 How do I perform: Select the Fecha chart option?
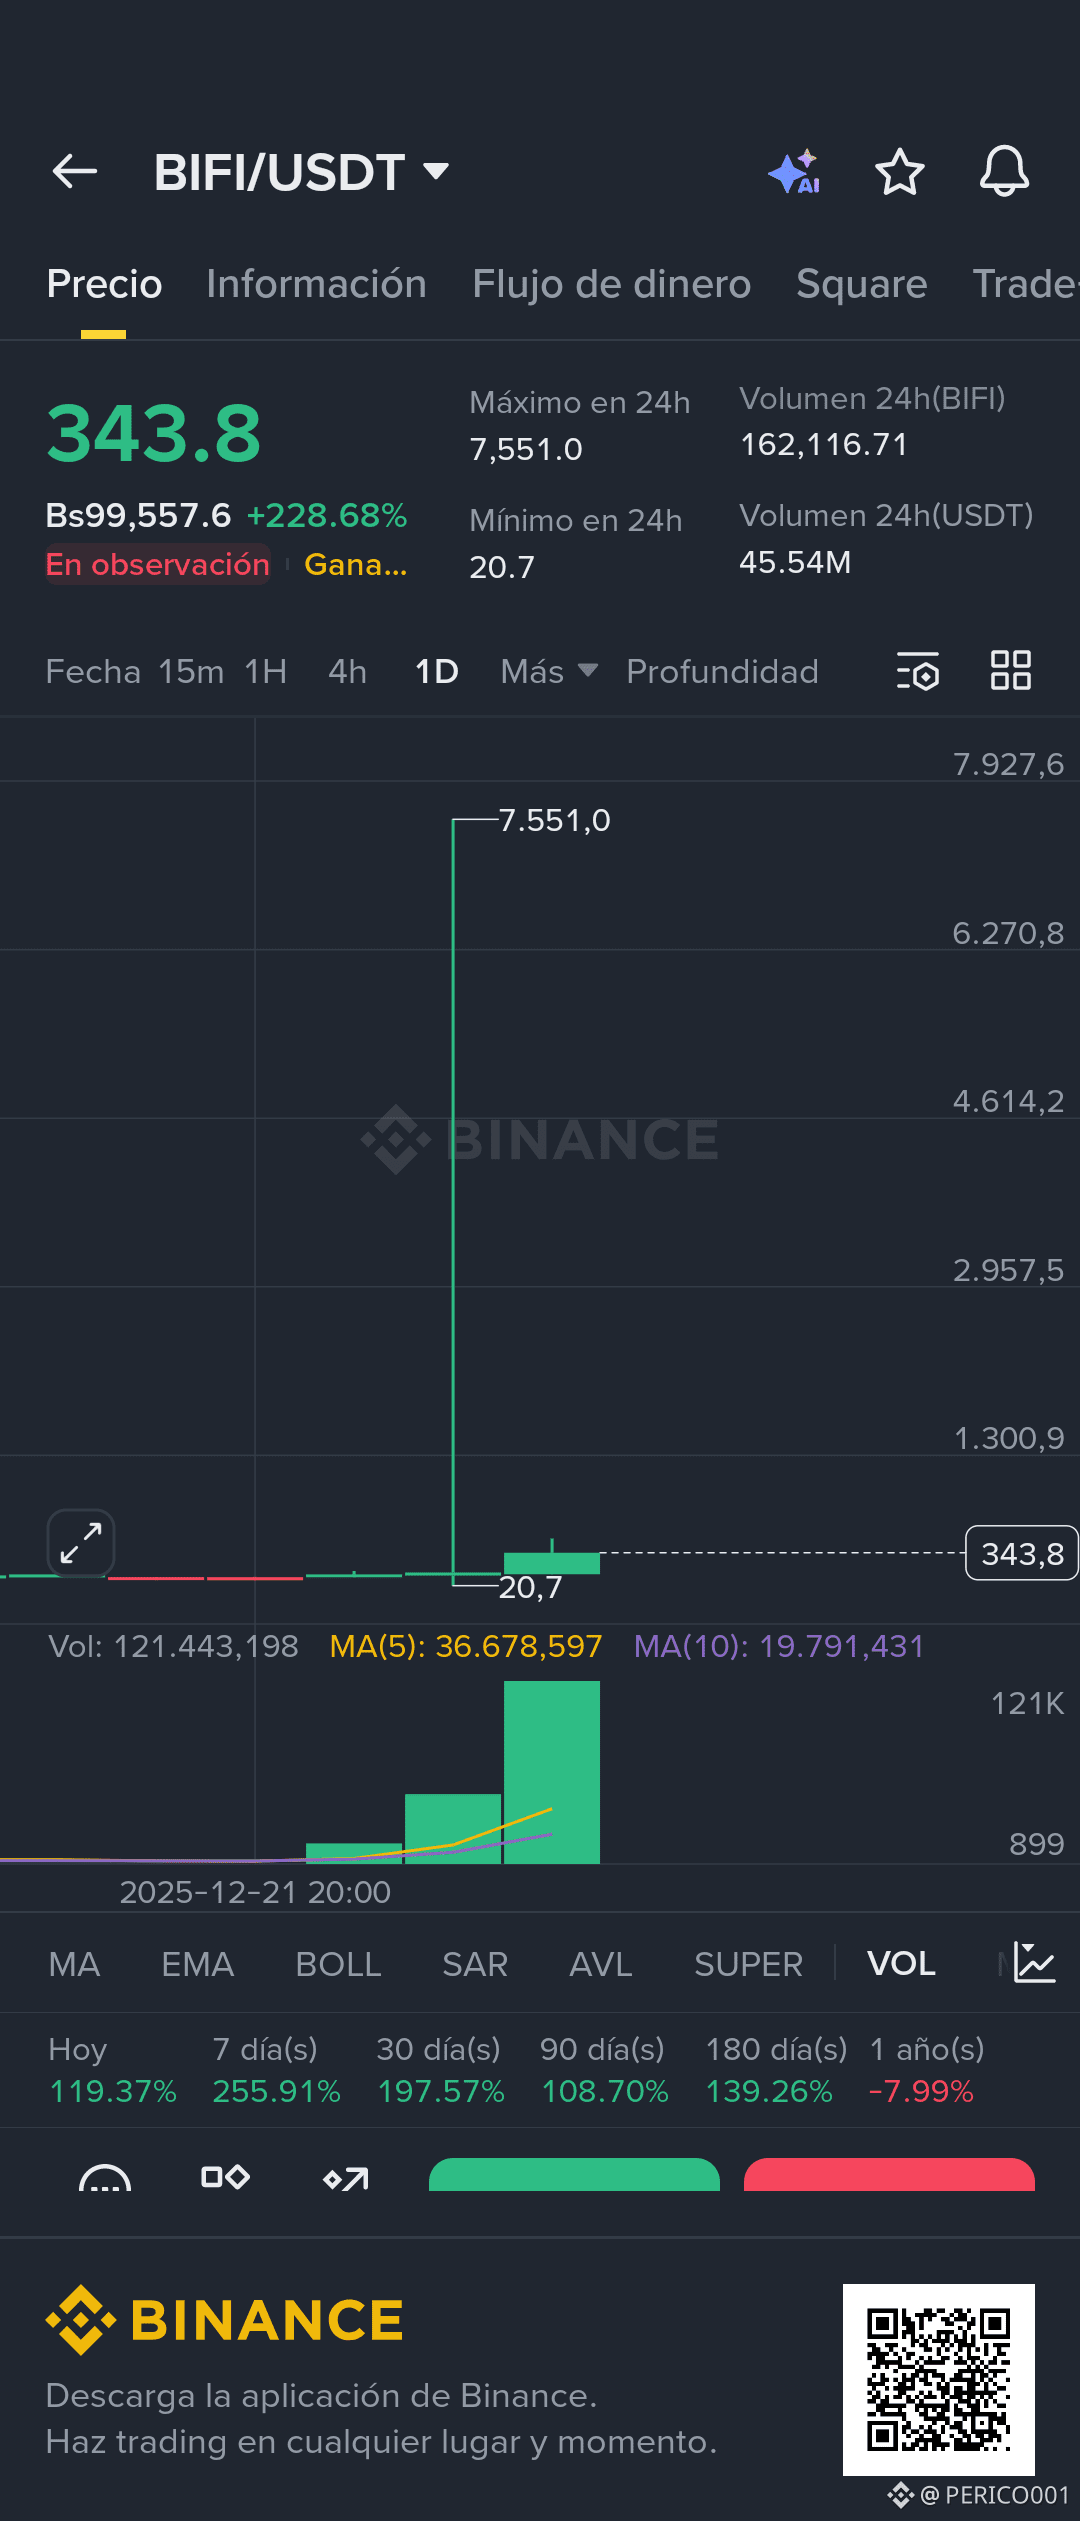pyautogui.click(x=93, y=671)
